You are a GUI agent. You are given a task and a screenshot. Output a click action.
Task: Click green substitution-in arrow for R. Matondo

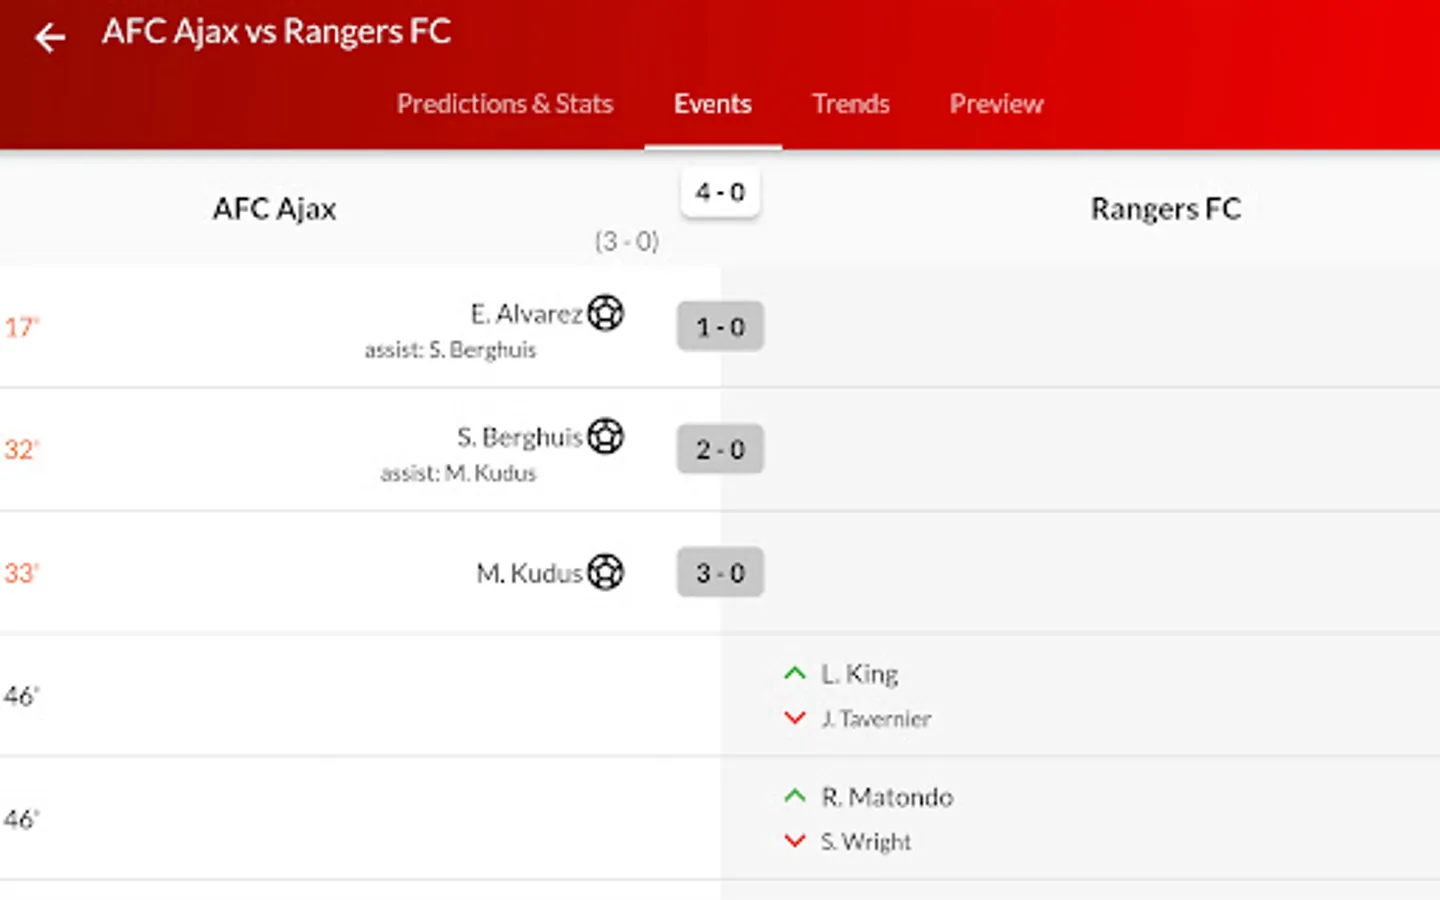point(795,797)
